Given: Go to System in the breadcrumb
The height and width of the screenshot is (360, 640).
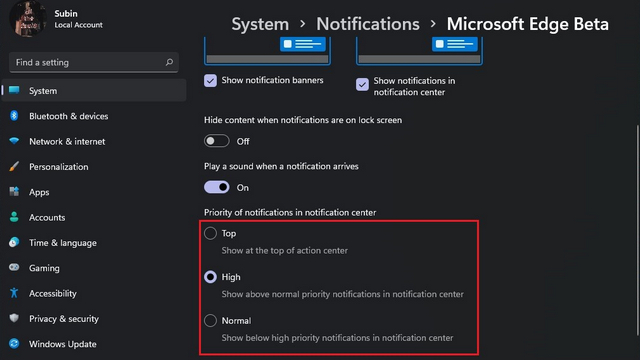Looking at the screenshot, I should coord(260,24).
